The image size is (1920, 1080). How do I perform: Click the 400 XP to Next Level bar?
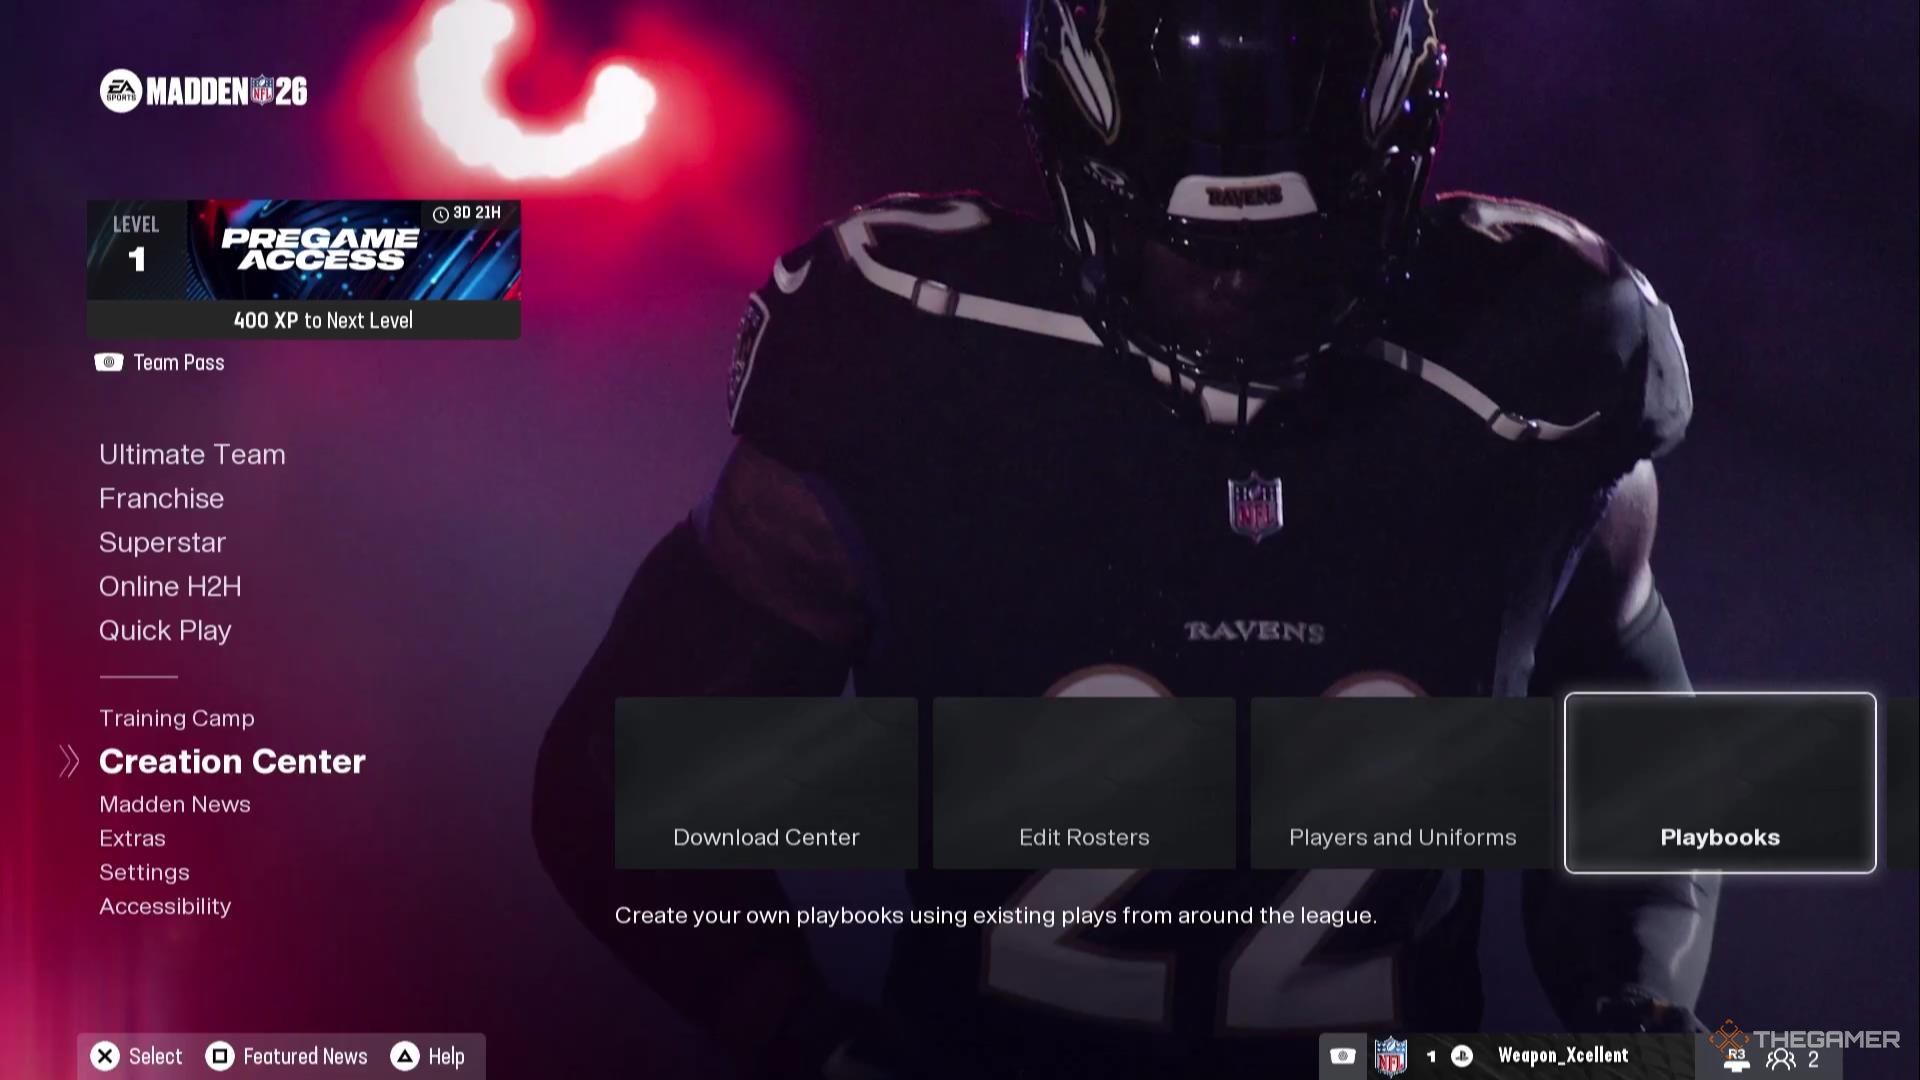point(304,320)
